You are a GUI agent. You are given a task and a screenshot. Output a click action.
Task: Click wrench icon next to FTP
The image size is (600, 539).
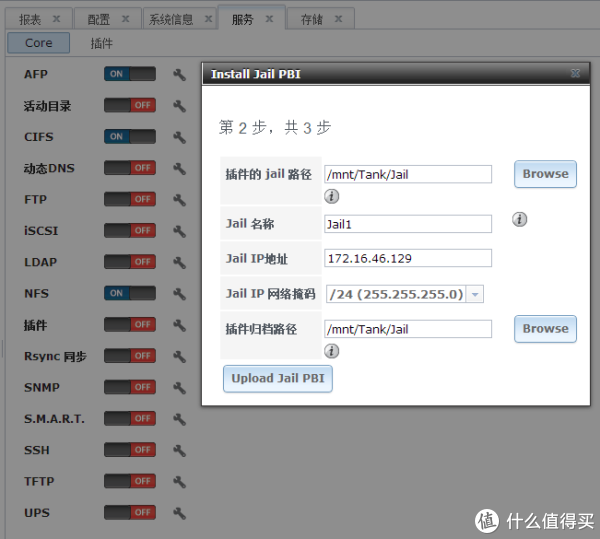pos(179,199)
